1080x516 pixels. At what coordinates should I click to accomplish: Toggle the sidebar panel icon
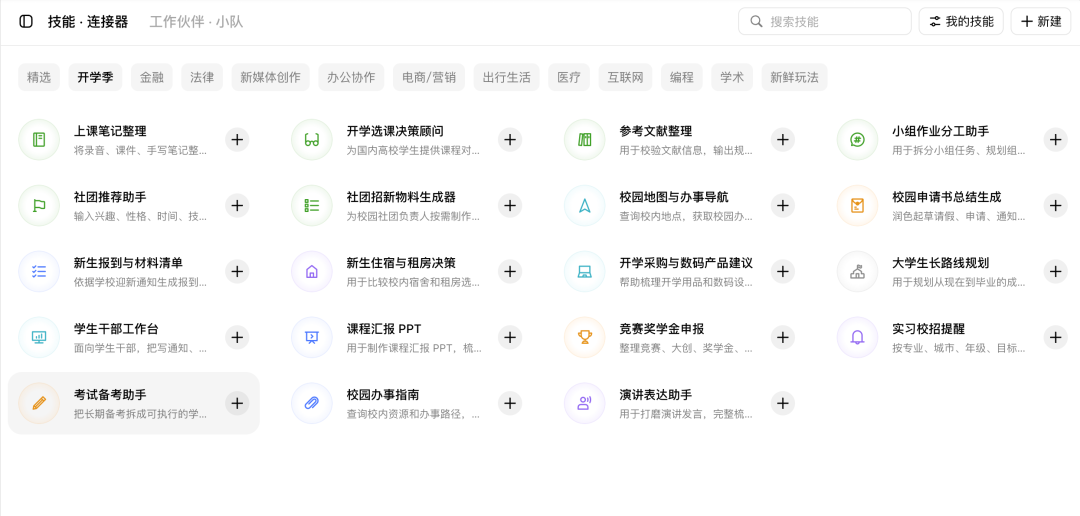pyautogui.click(x=26, y=21)
